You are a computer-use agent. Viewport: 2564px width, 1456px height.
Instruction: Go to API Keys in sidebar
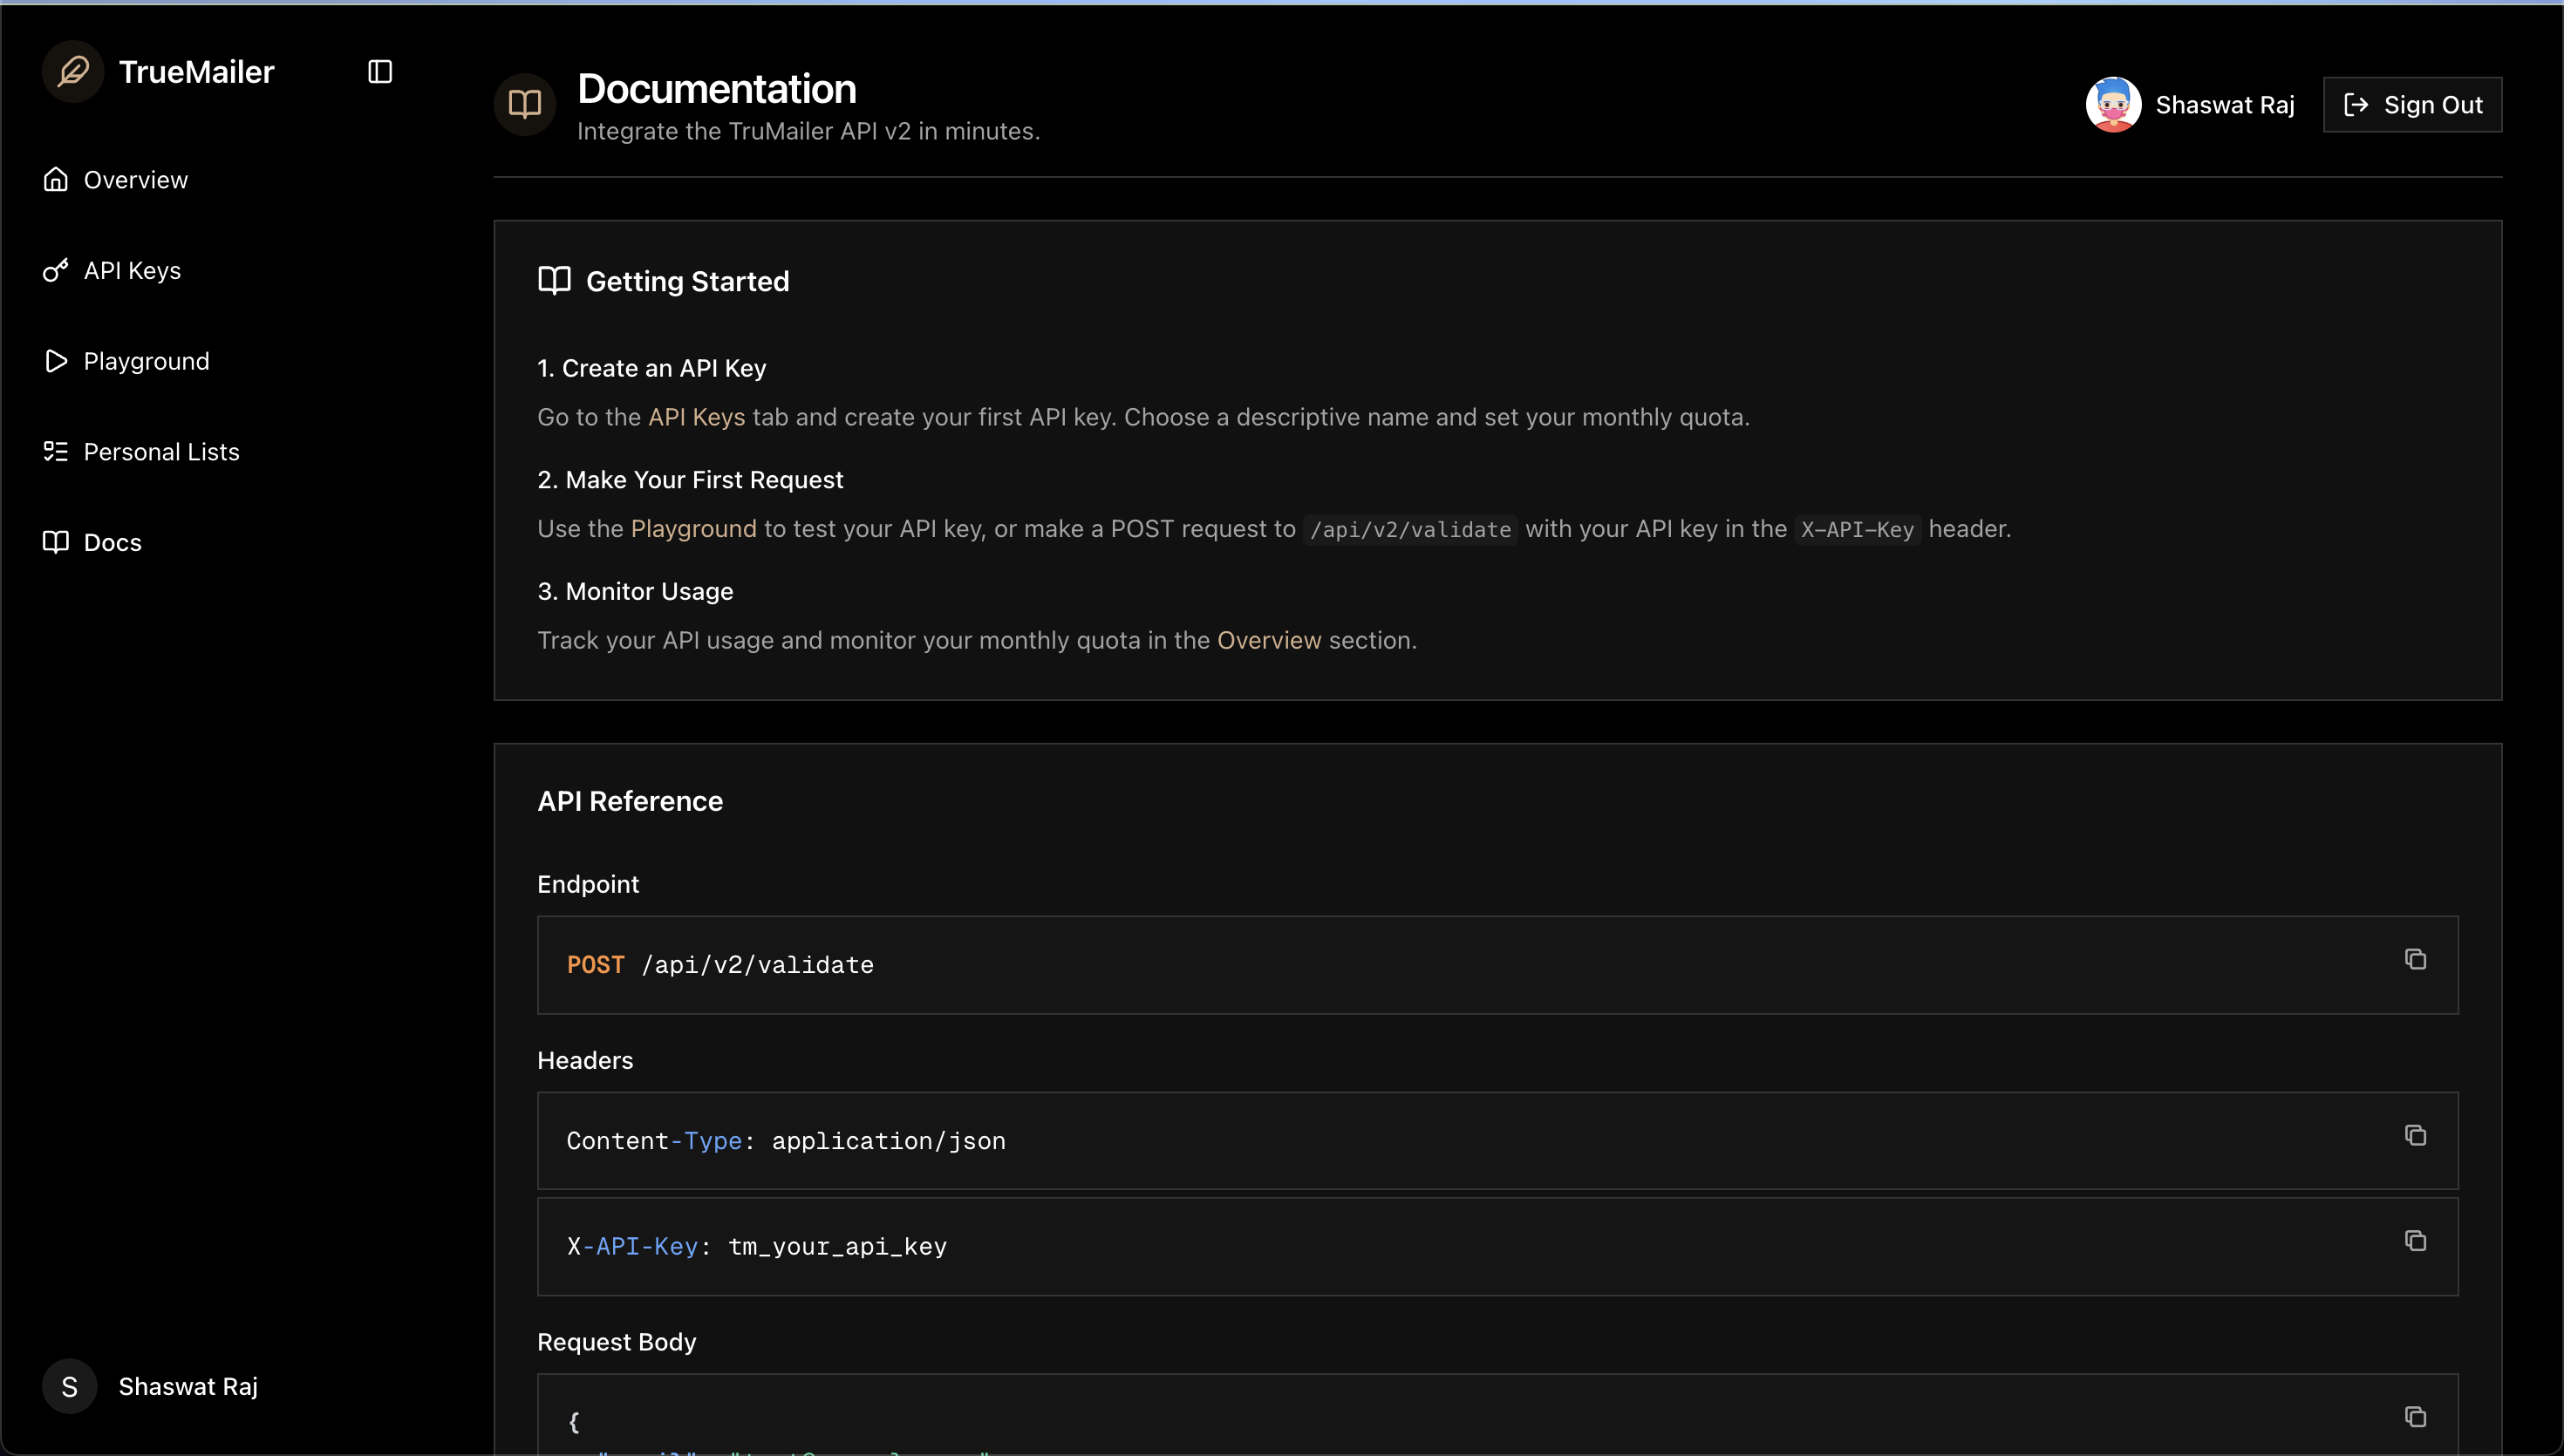(x=132, y=271)
